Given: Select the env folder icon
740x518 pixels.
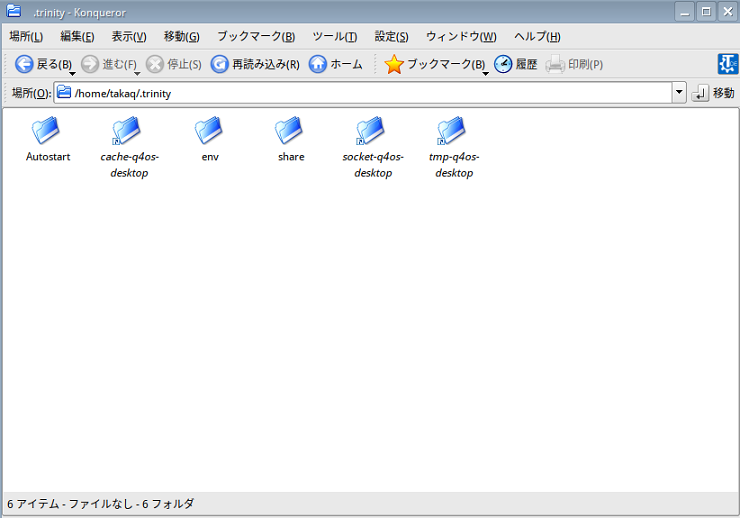Looking at the screenshot, I should [x=209, y=130].
